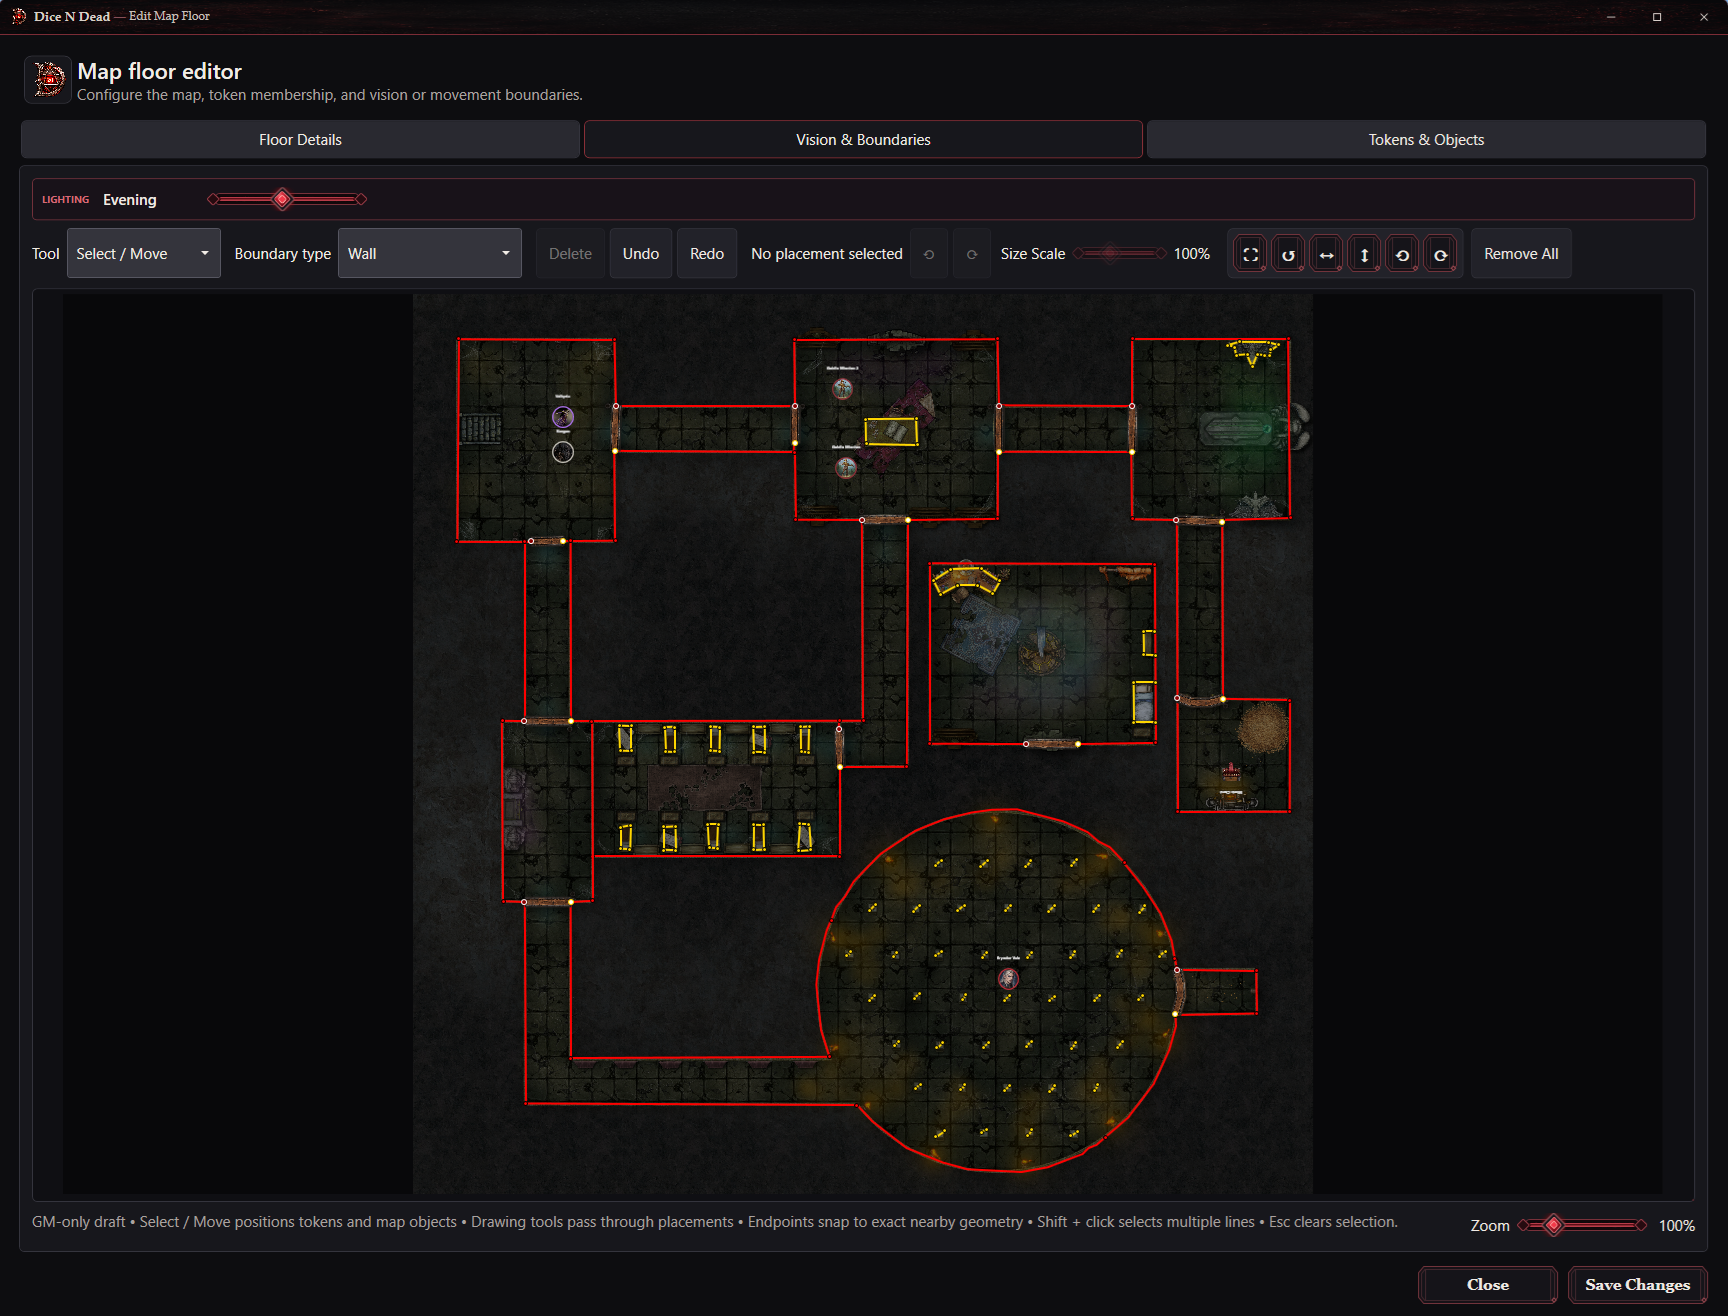Viewport: 1728px width, 1316px height.
Task: Switch to the Vision & Boundaries tab
Action: point(863,140)
